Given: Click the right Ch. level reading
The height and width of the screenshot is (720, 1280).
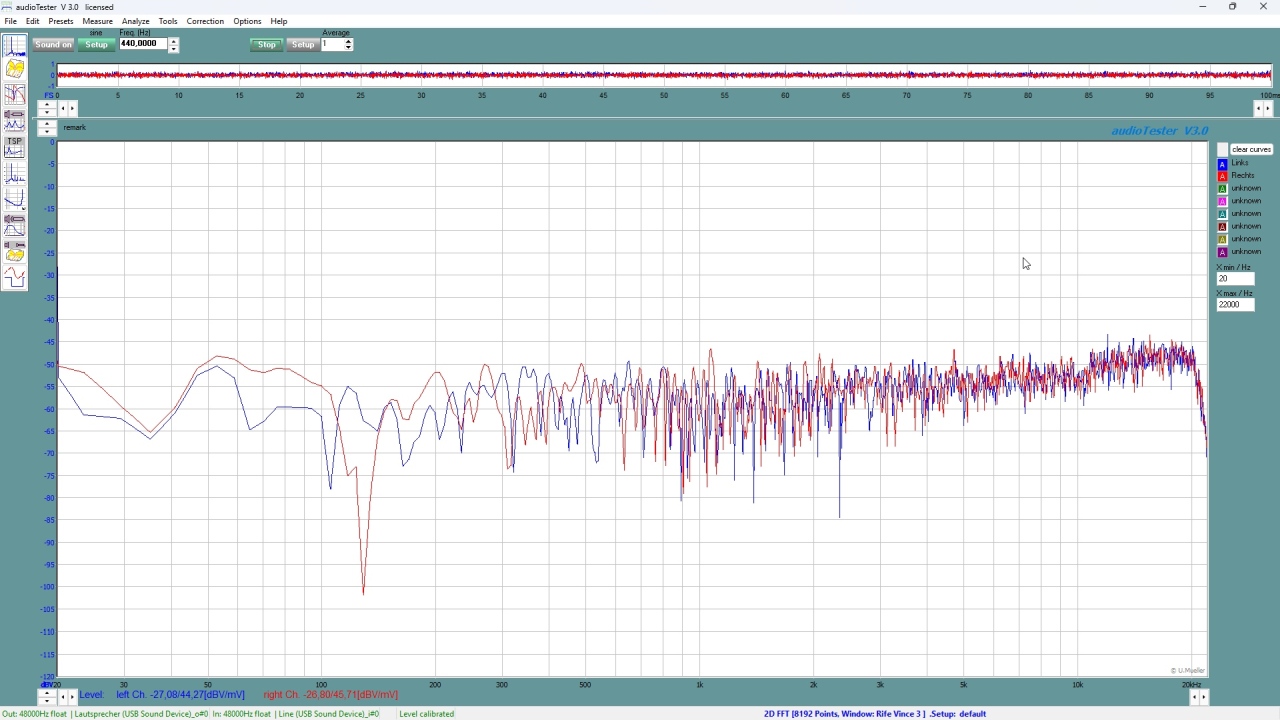Looking at the screenshot, I should tap(331, 695).
